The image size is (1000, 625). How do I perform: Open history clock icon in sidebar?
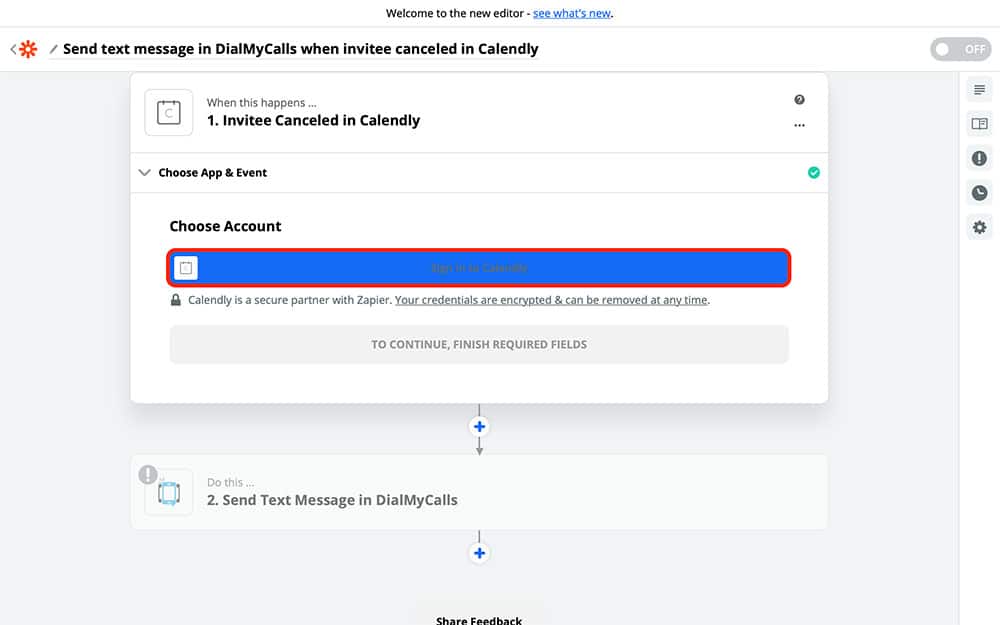(979, 193)
